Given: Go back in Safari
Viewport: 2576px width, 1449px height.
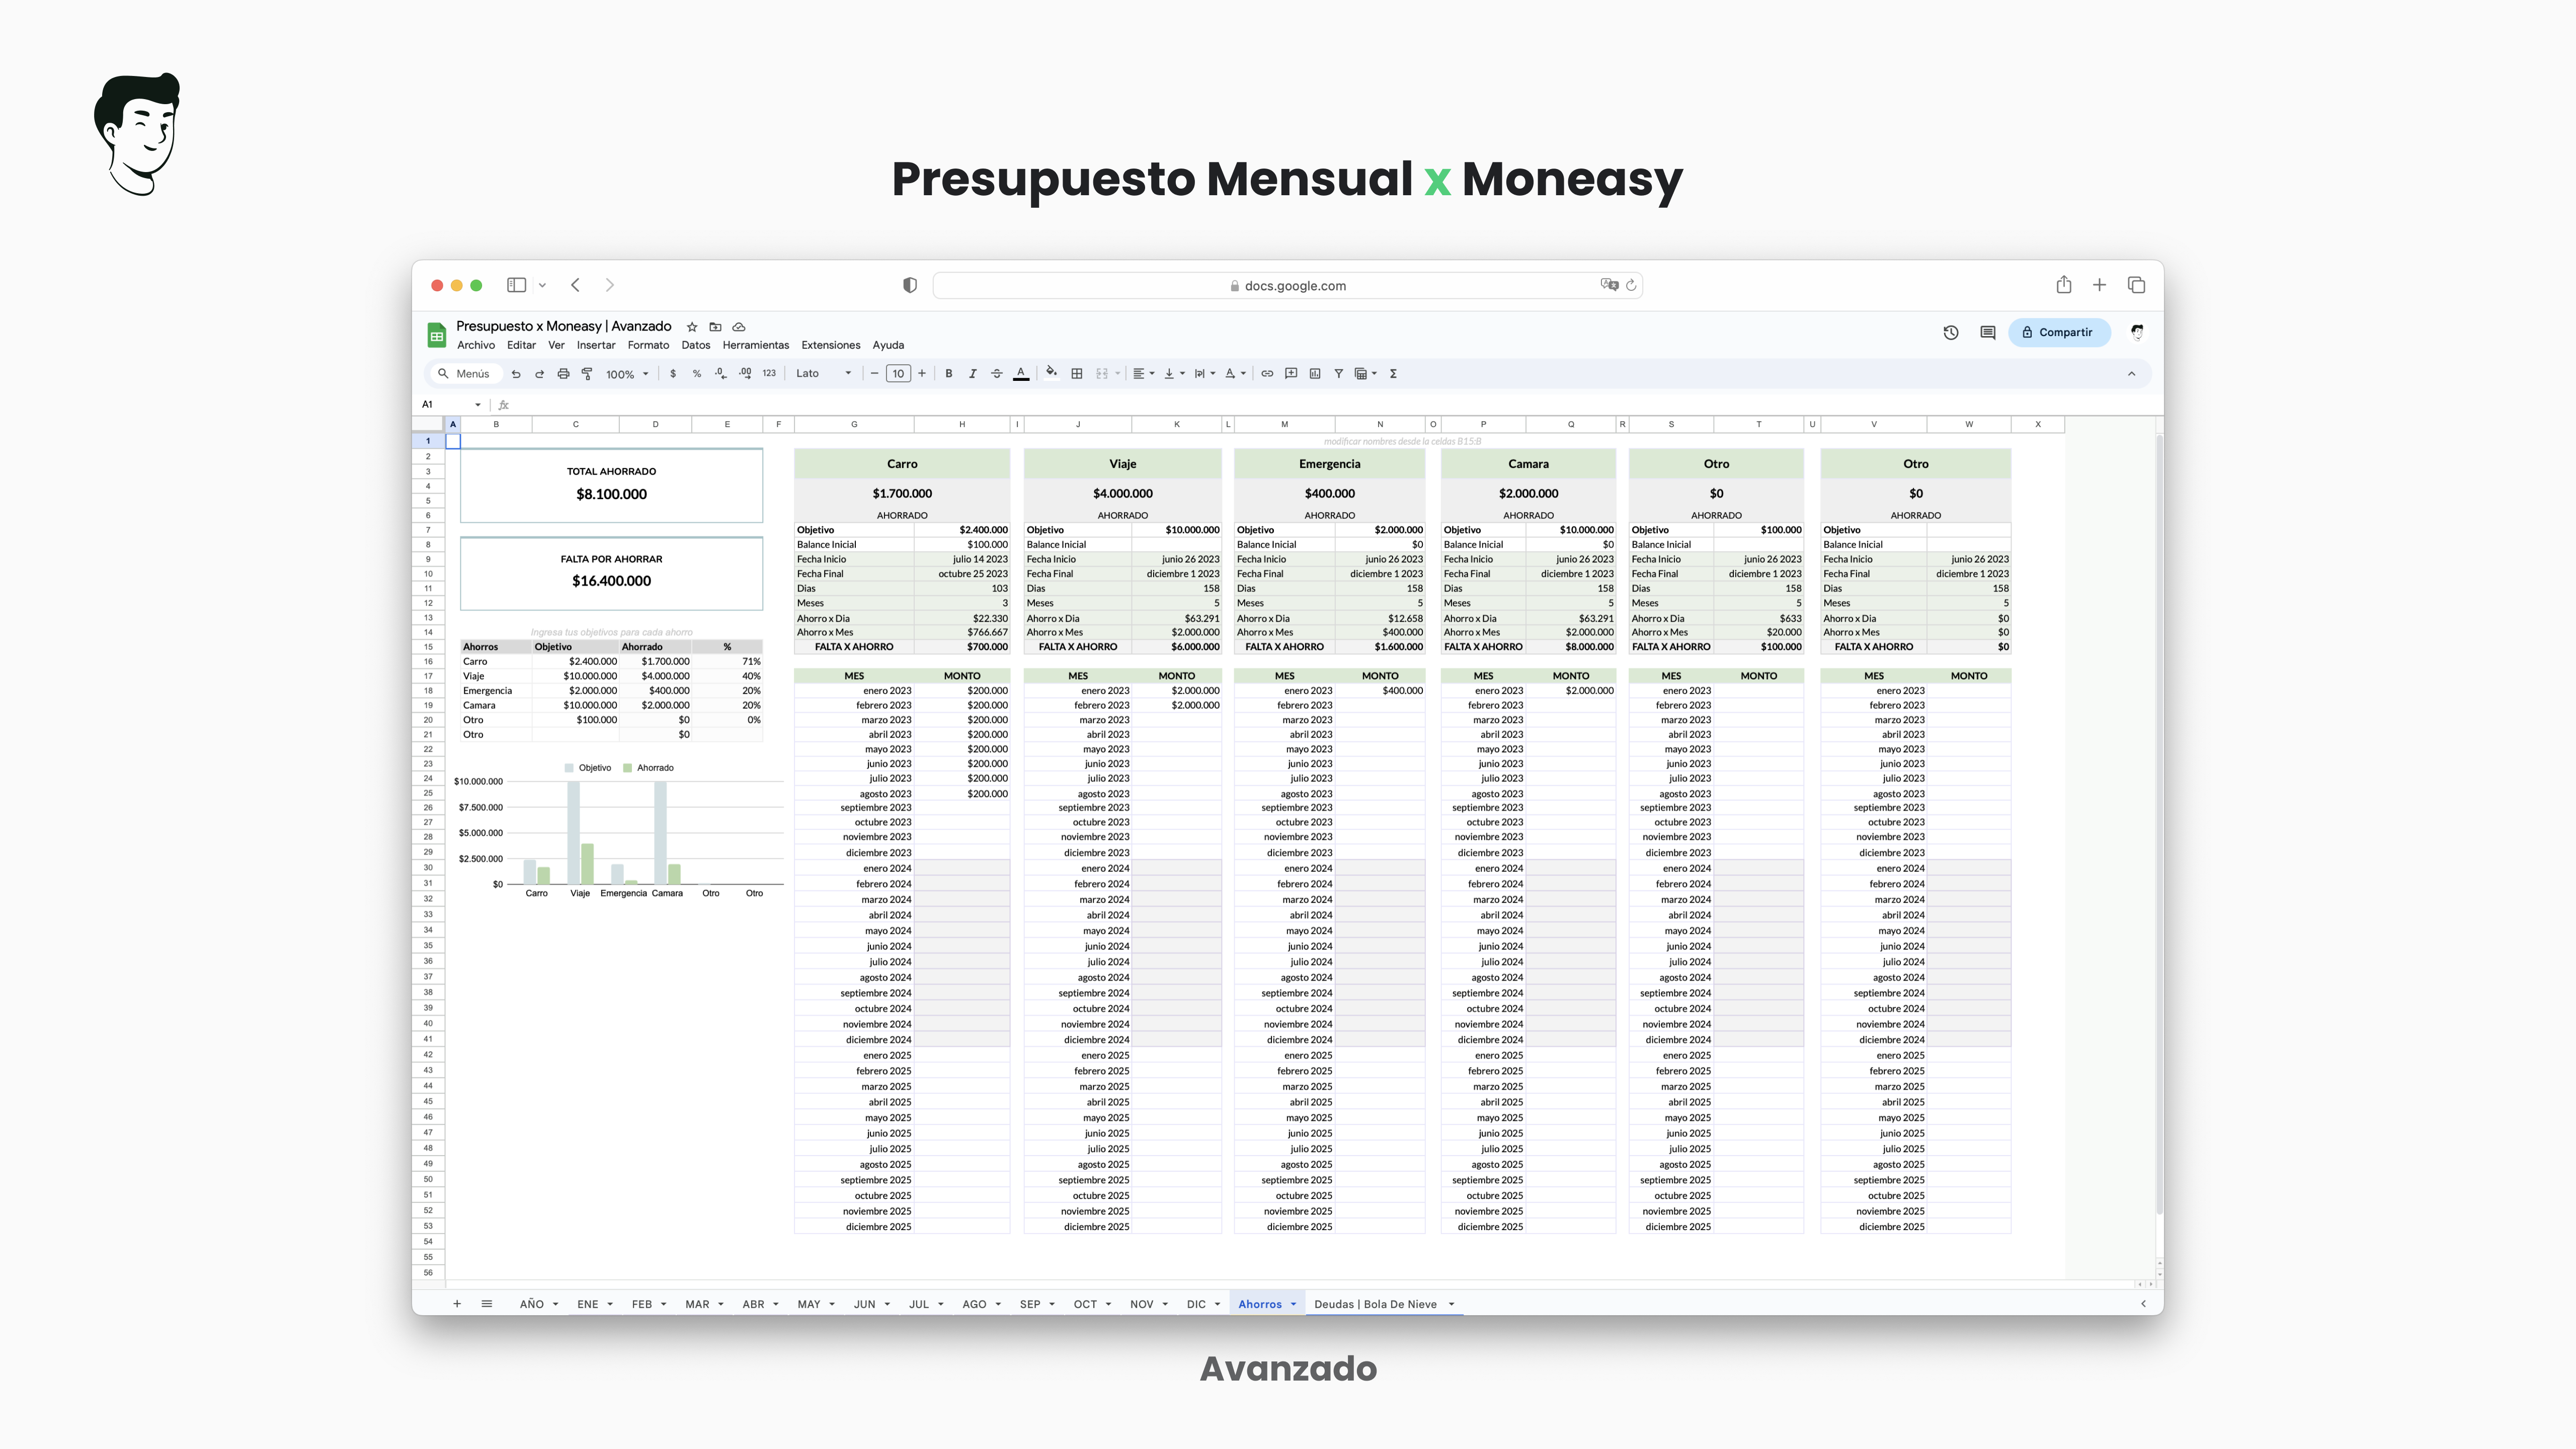Looking at the screenshot, I should [x=576, y=285].
